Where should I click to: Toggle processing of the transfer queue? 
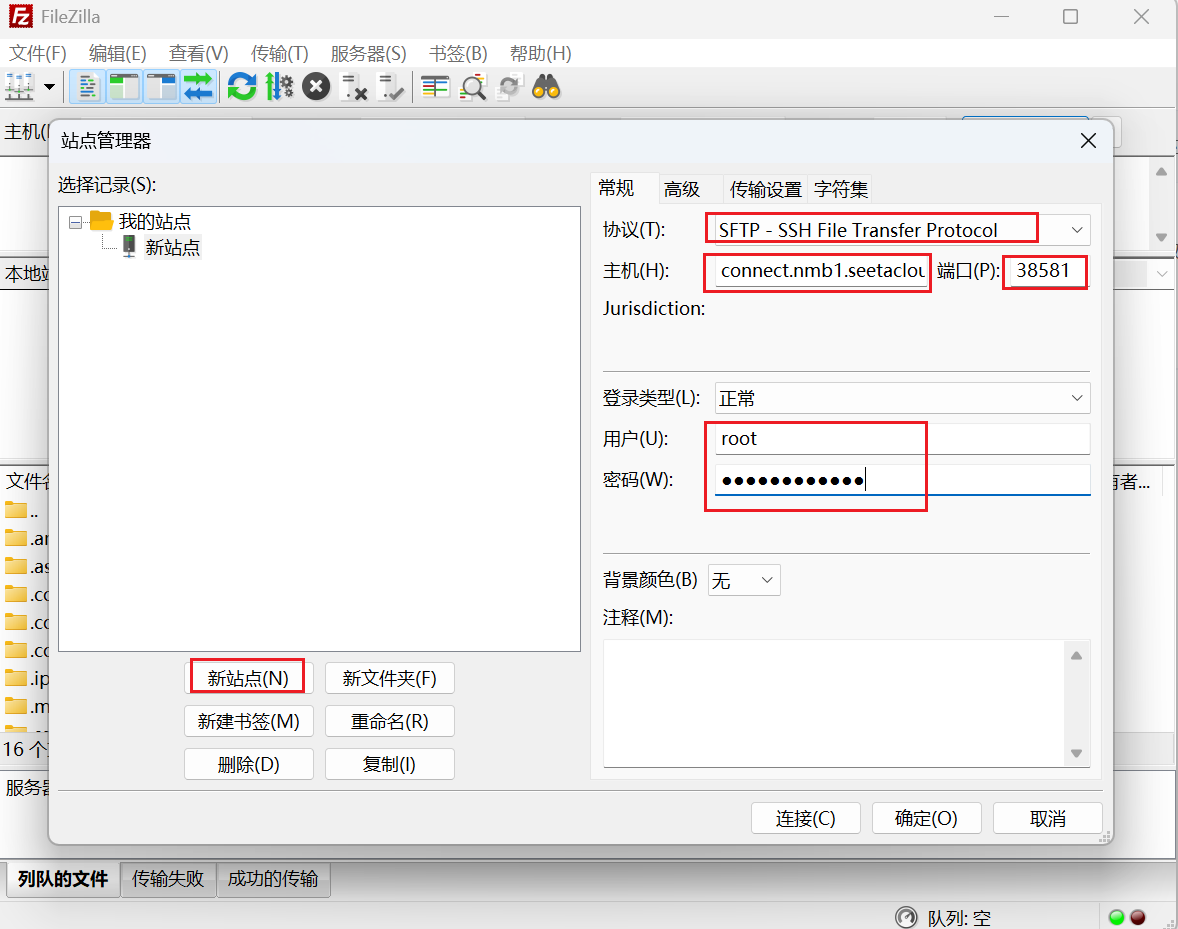[x=279, y=87]
